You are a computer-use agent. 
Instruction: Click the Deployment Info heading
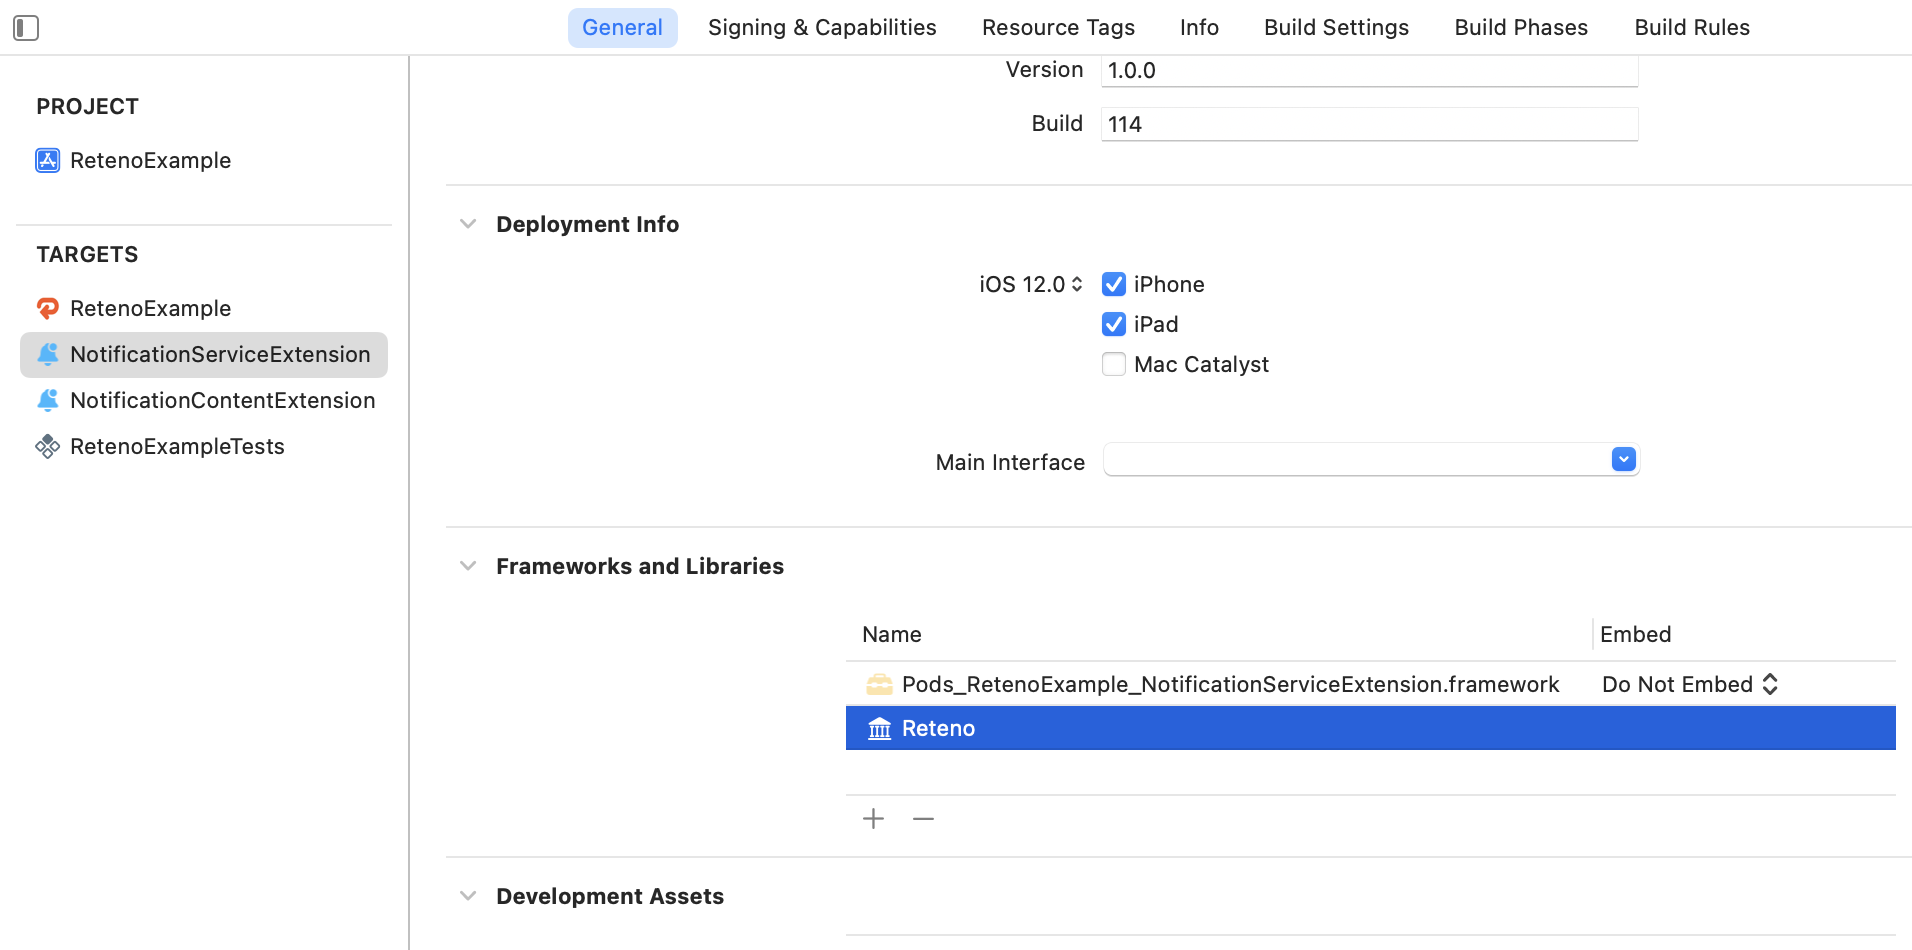pos(587,224)
